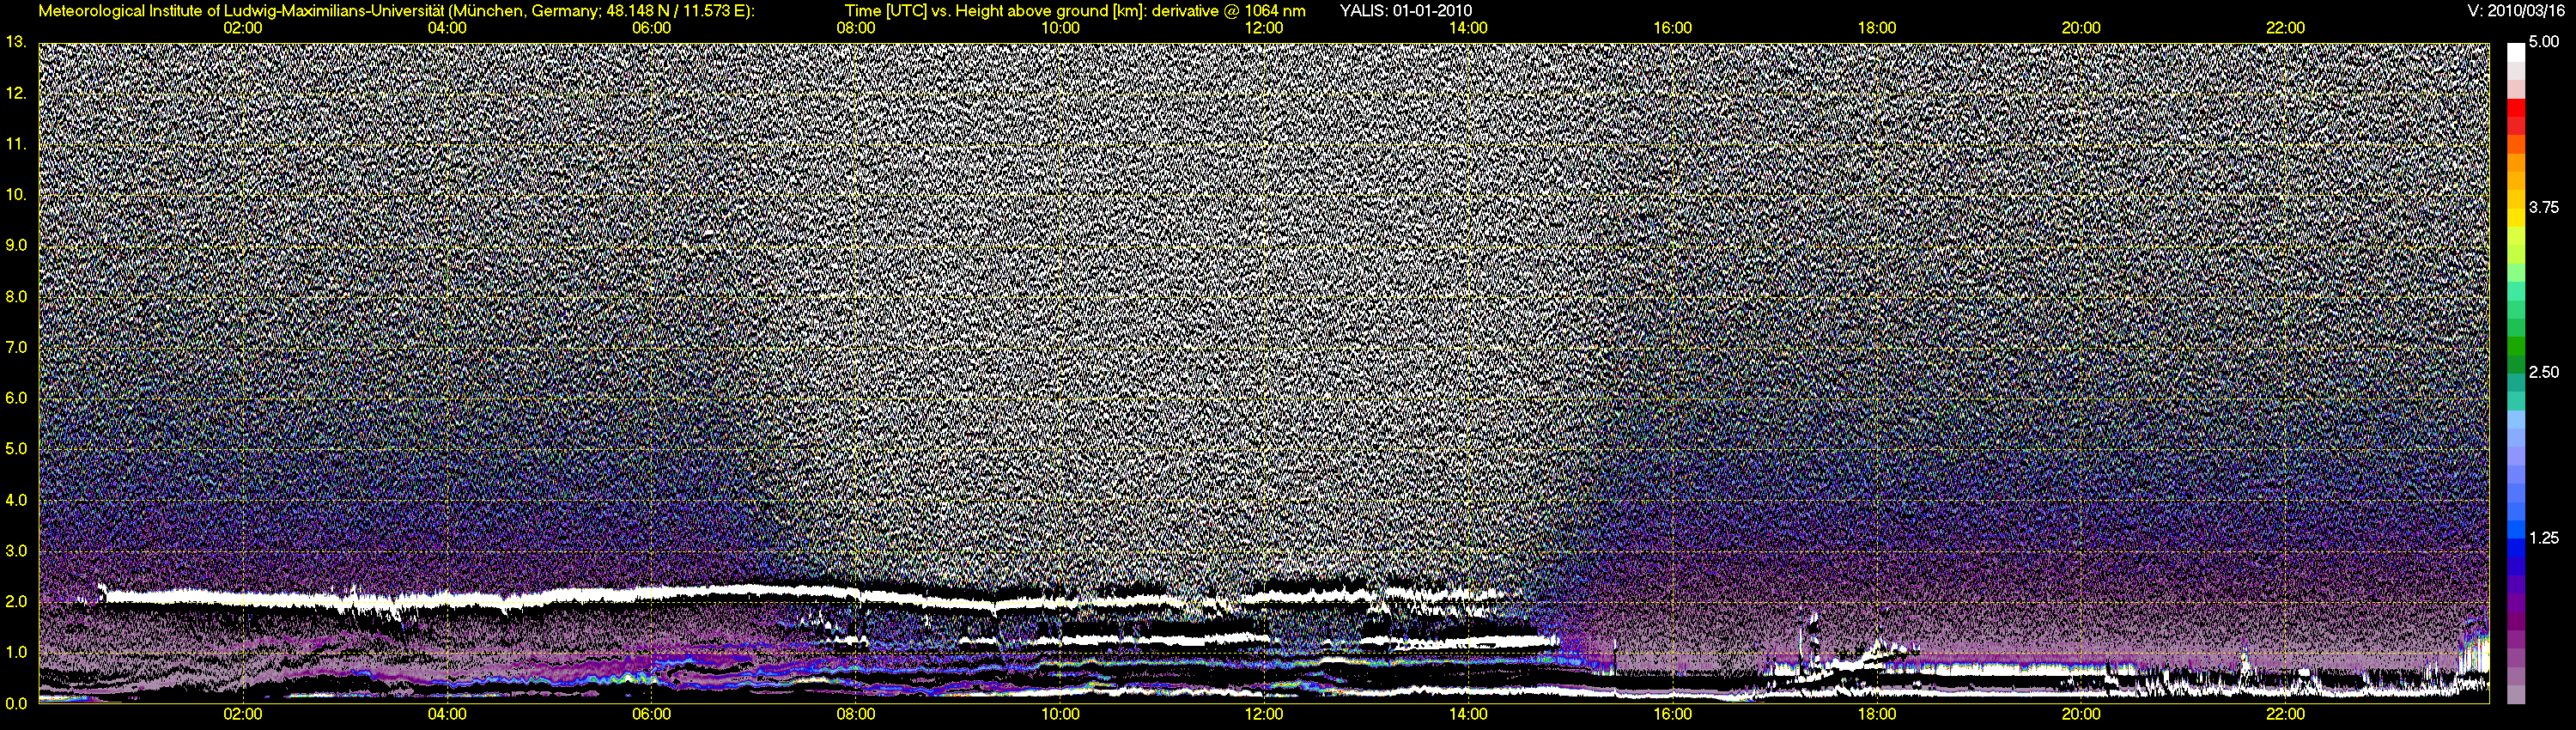The image size is (2576, 730).
Task: Click the 'Time [UTC] vs. Height above ground' caption
Action: [x=1074, y=11]
